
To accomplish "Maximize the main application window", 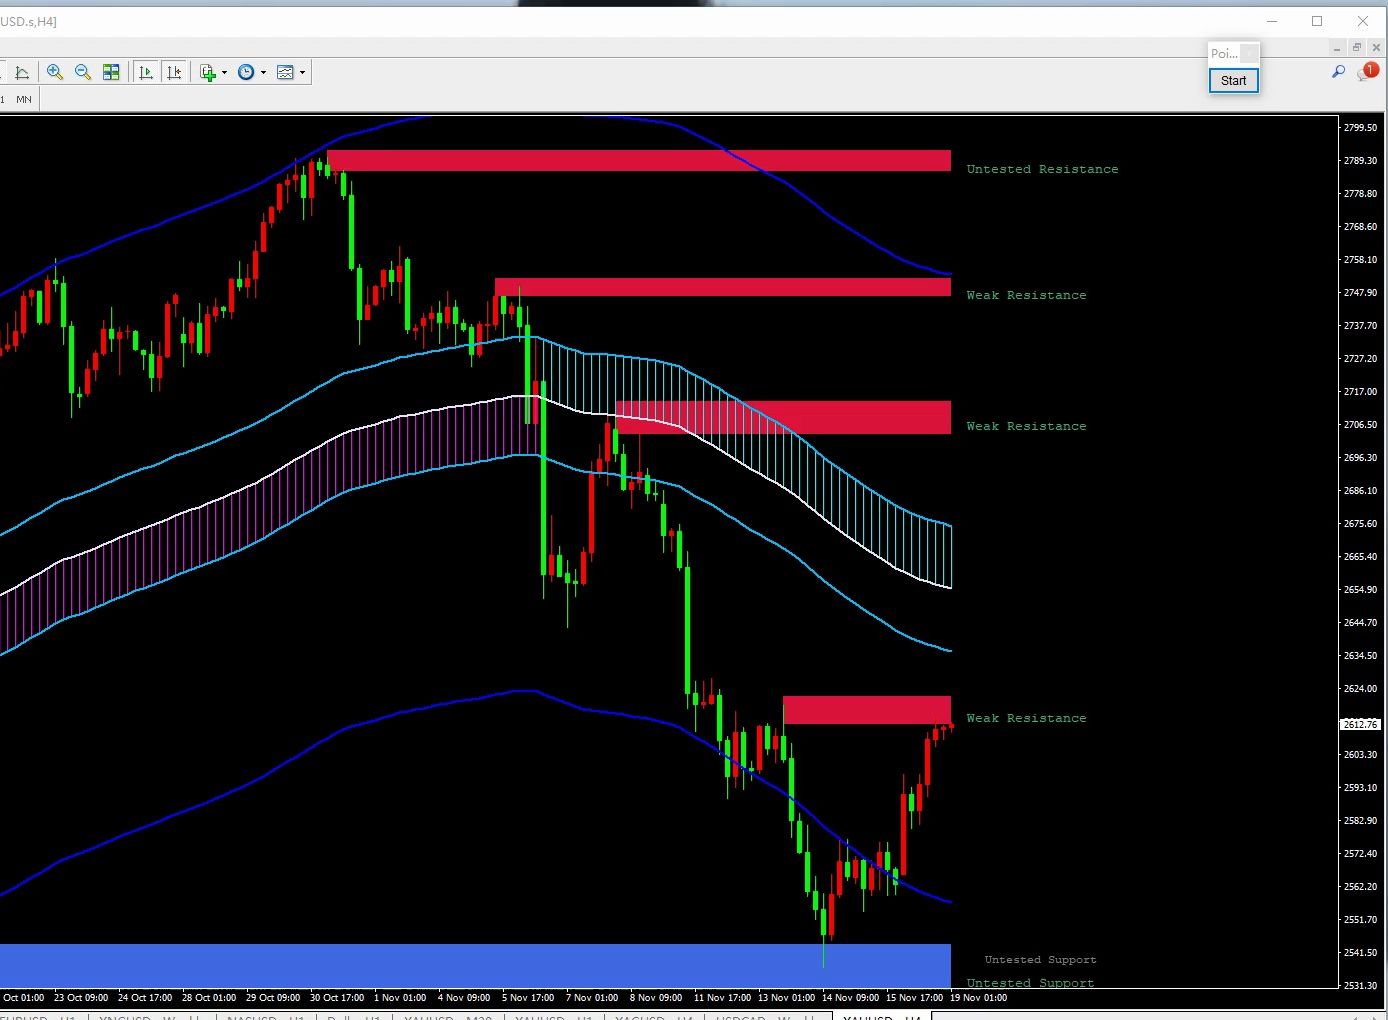I will click(x=1317, y=21).
